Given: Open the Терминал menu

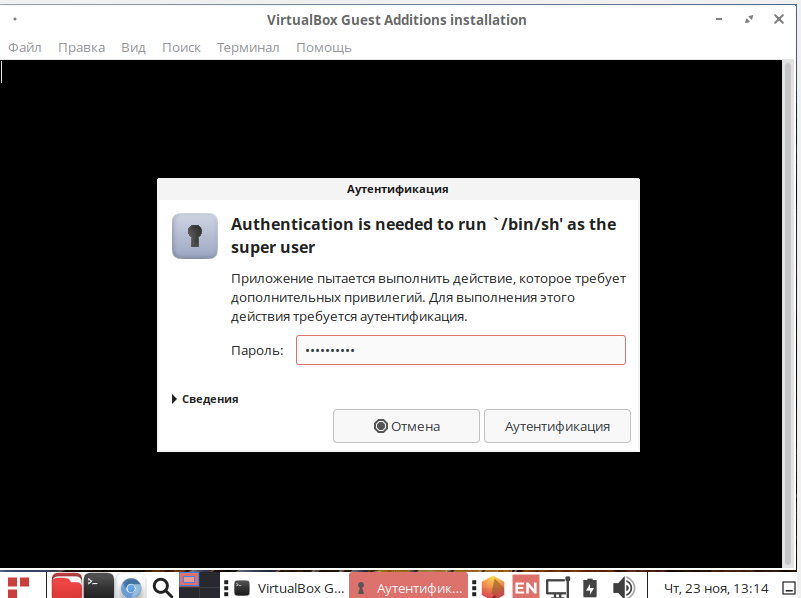Looking at the screenshot, I should [x=248, y=47].
